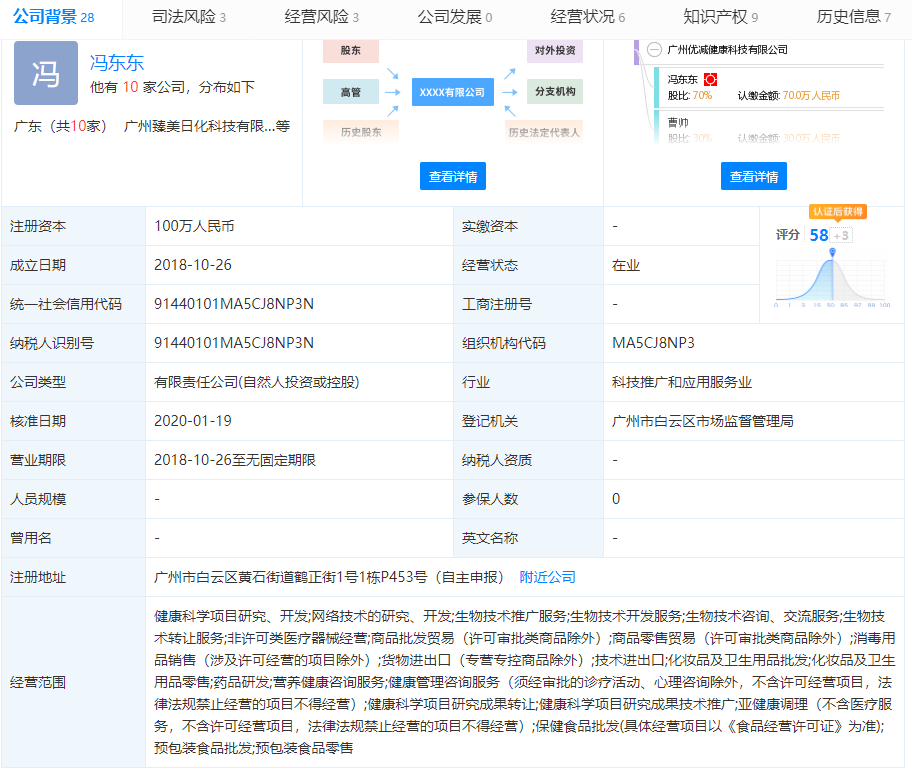This screenshot has height=770, width=912.
Task: Click 查看详情 under the shareholder tree
Action: pyautogui.click(x=753, y=176)
